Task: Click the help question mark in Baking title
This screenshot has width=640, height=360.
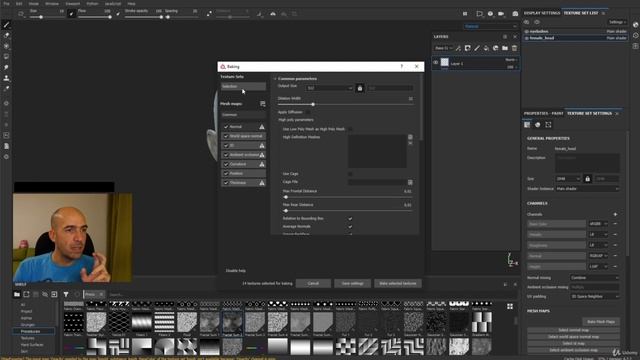Action: 402,67
